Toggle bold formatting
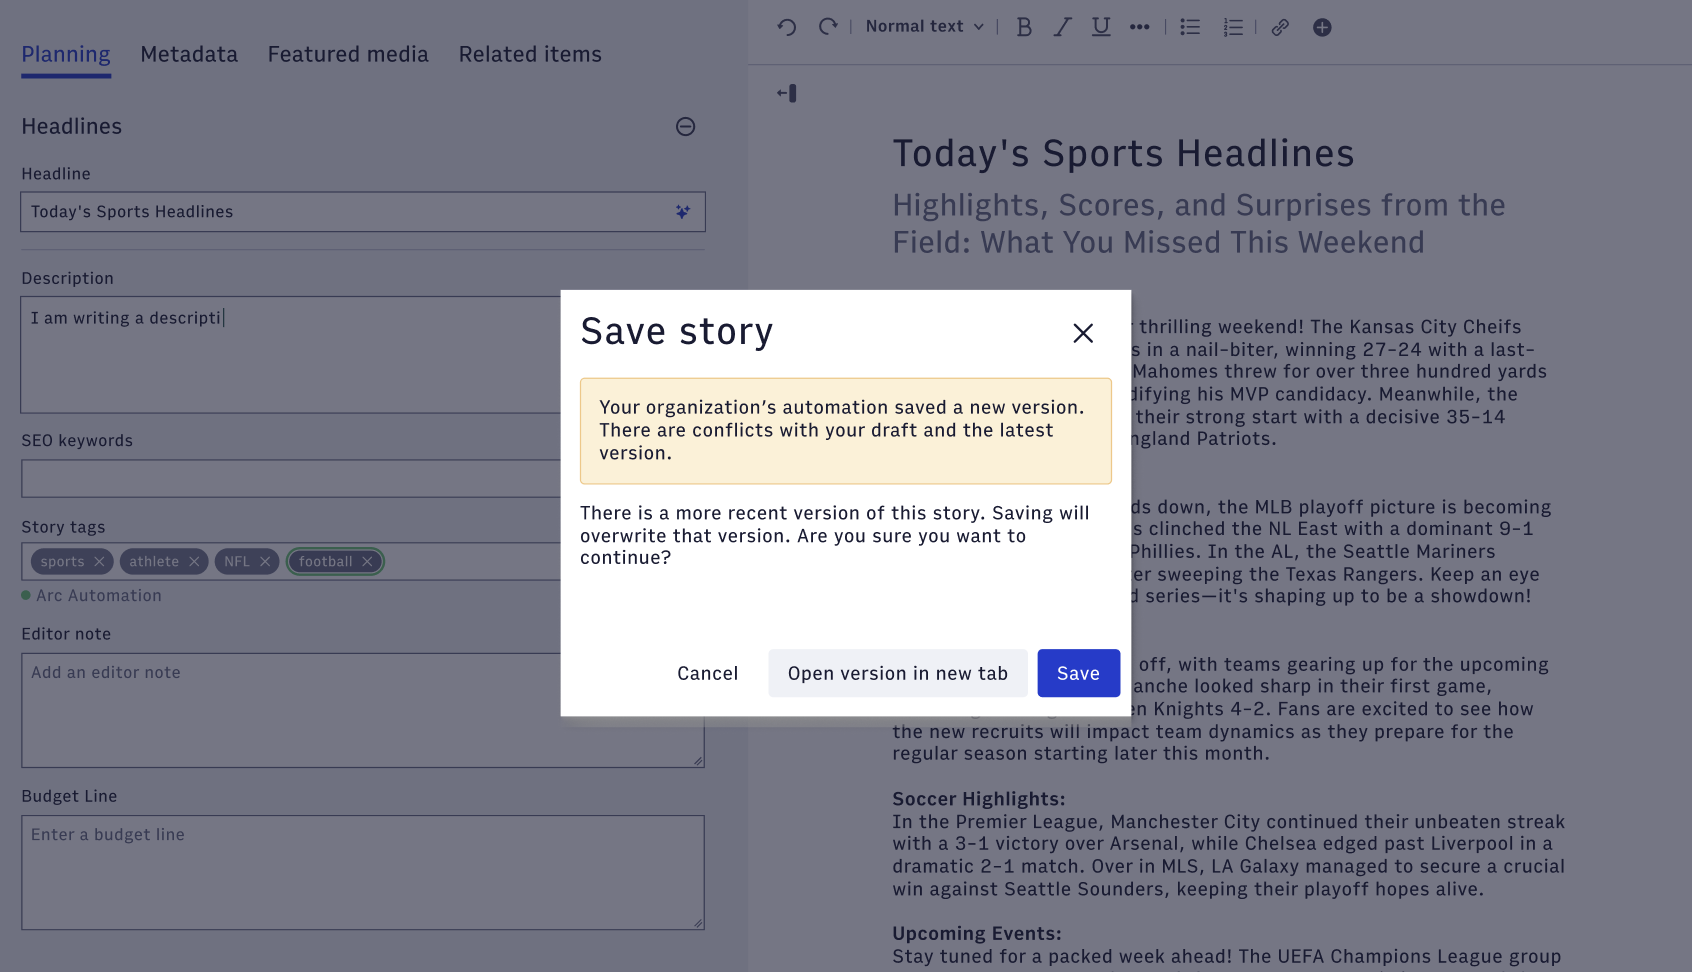1692x972 pixels. point(1024,27)
